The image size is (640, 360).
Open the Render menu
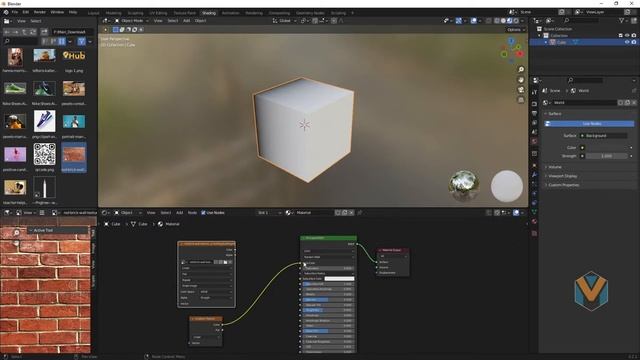pyautogui.click(x=40, y=12)
